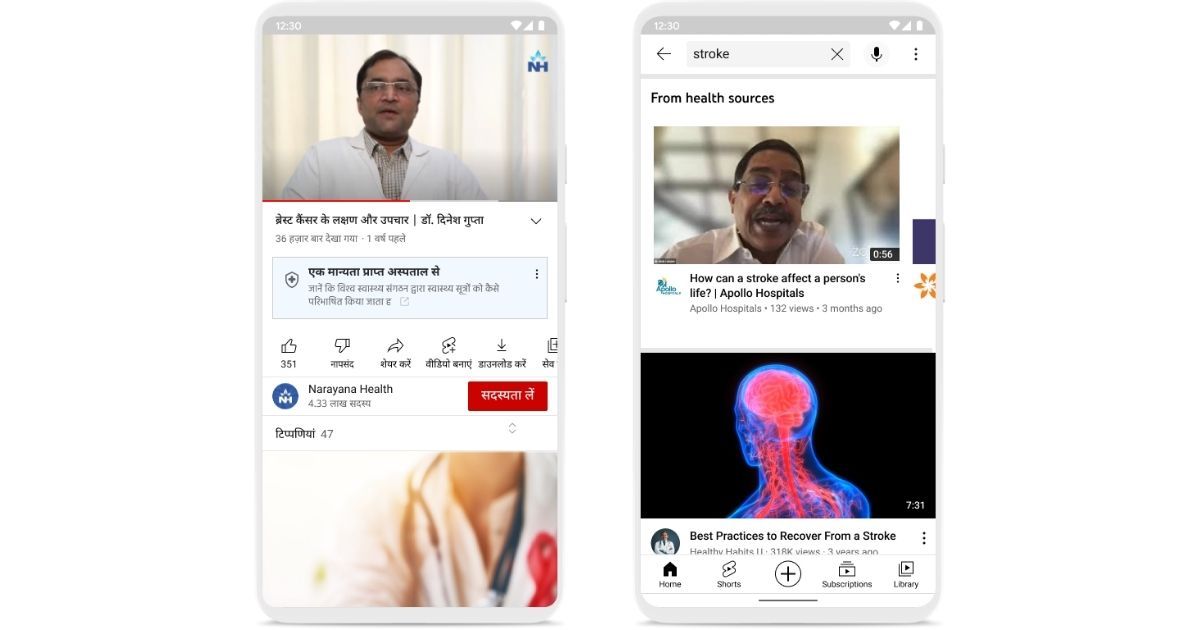Image resolution: width=1200 pixels, height=630 pixels.
Task: Open Narayana Health channel avatar
Action: 286,396
